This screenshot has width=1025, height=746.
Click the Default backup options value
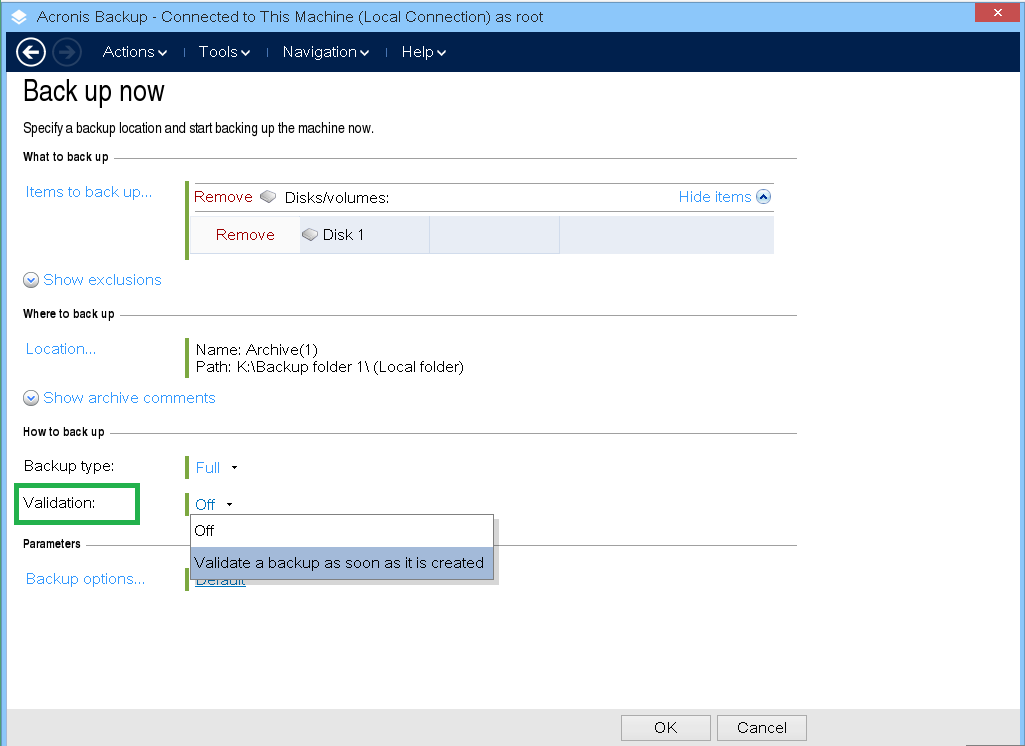pos(220,583)
